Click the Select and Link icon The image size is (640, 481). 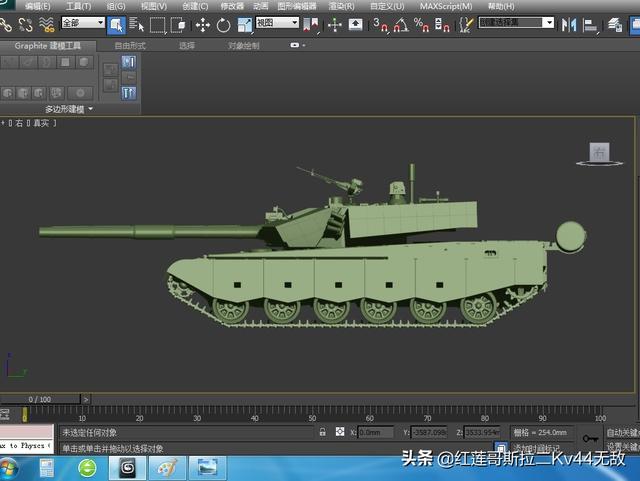7,25
